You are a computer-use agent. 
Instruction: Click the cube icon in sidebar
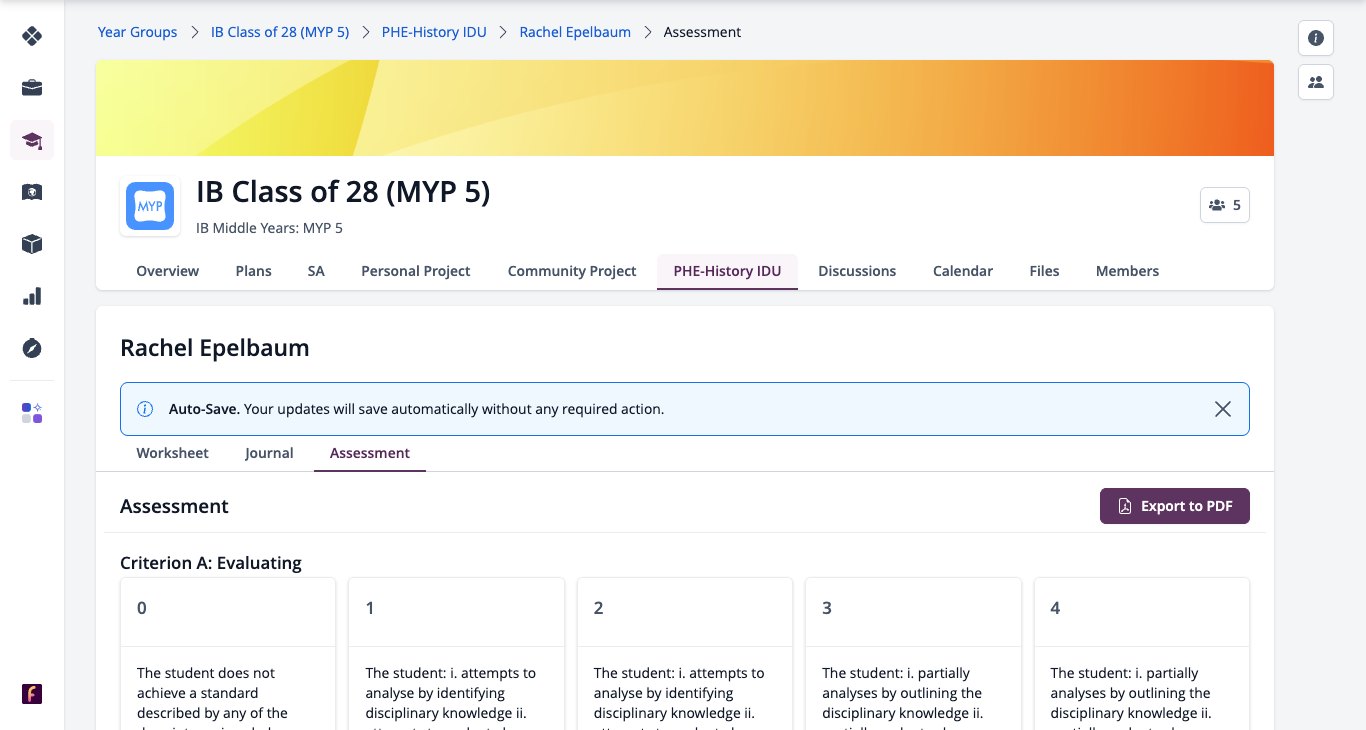(x=32, y=244)
